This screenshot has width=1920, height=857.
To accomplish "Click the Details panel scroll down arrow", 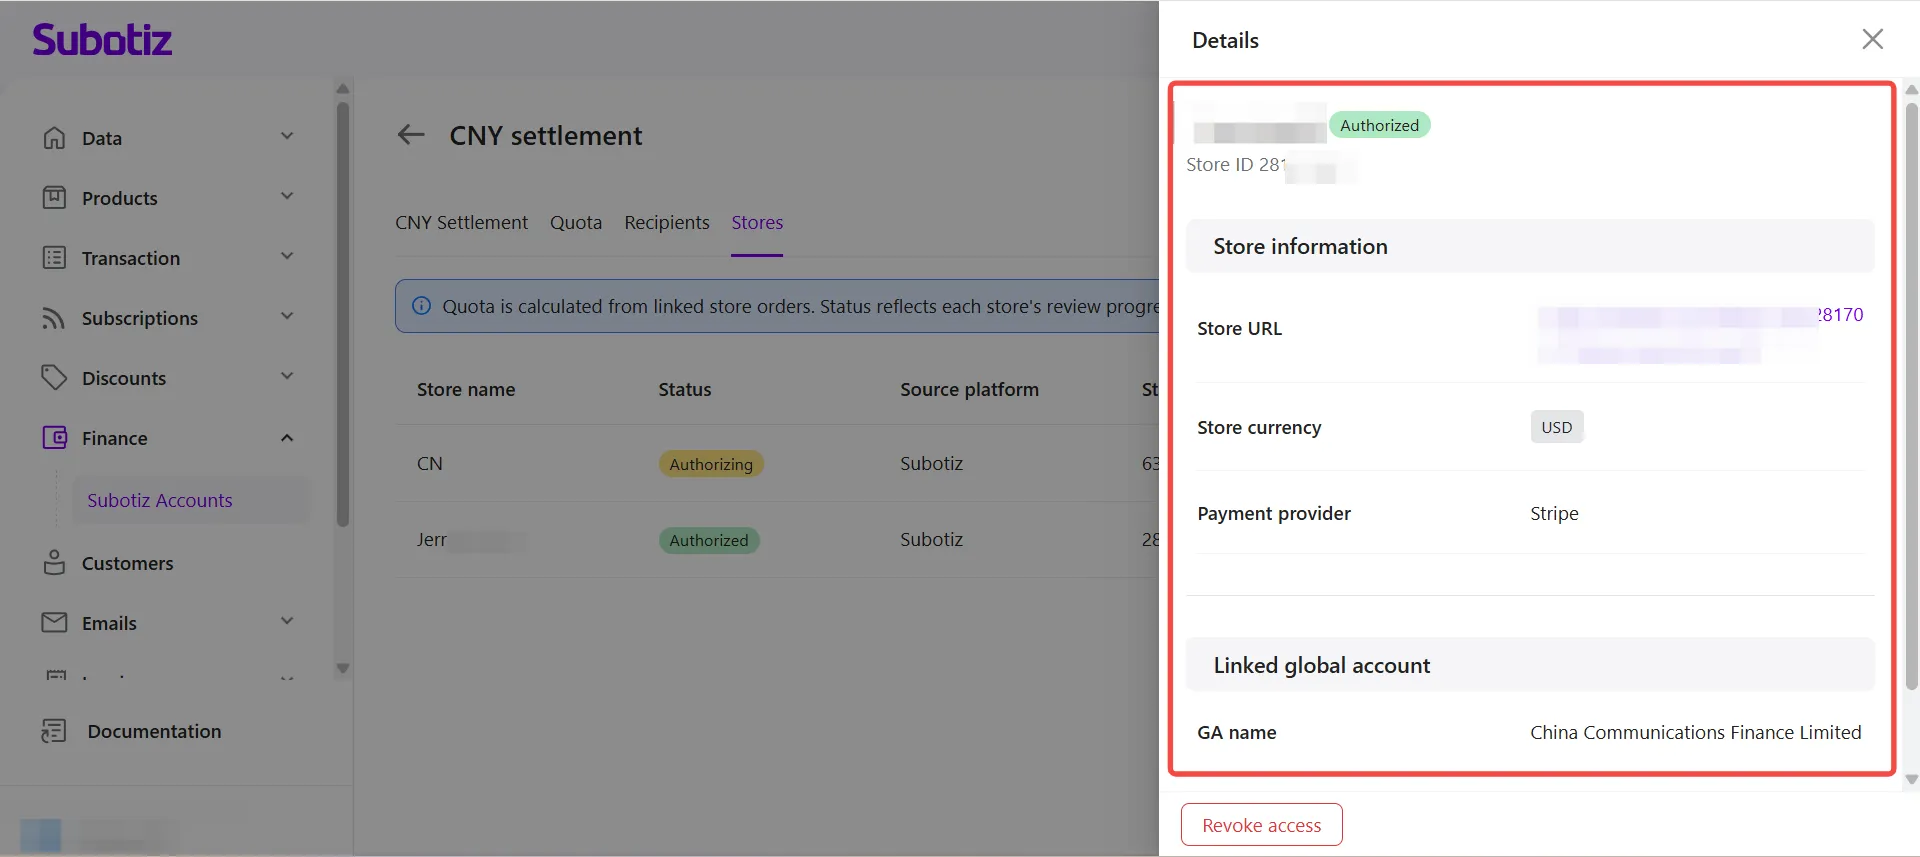I will pos(1912,780).
